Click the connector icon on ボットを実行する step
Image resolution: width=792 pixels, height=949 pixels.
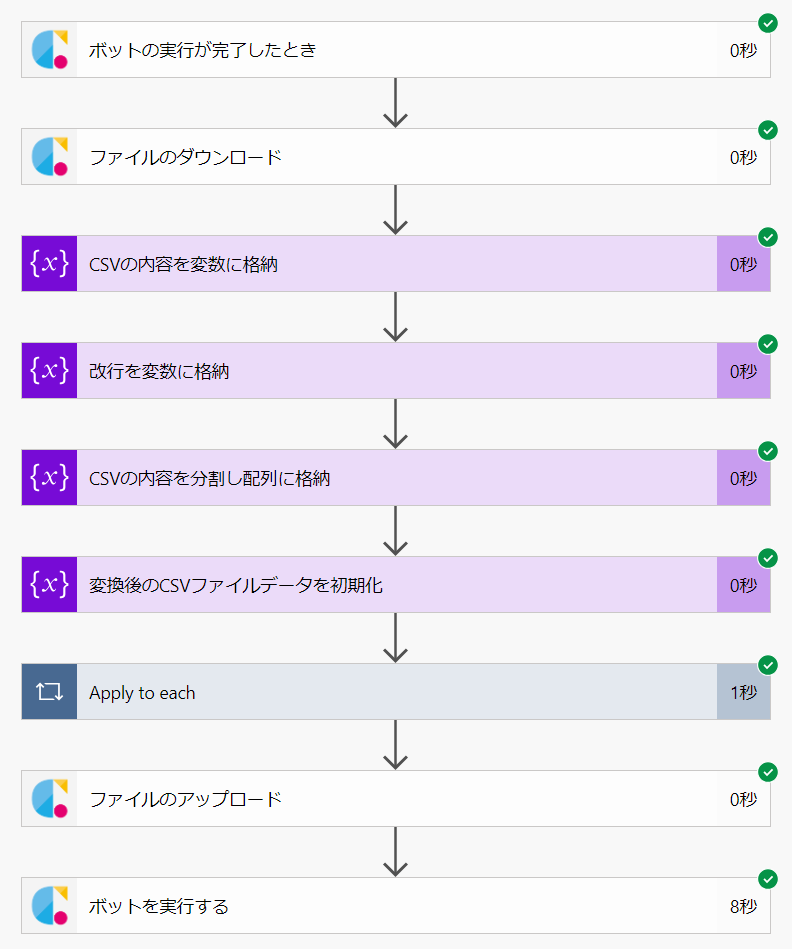point(49,906)
